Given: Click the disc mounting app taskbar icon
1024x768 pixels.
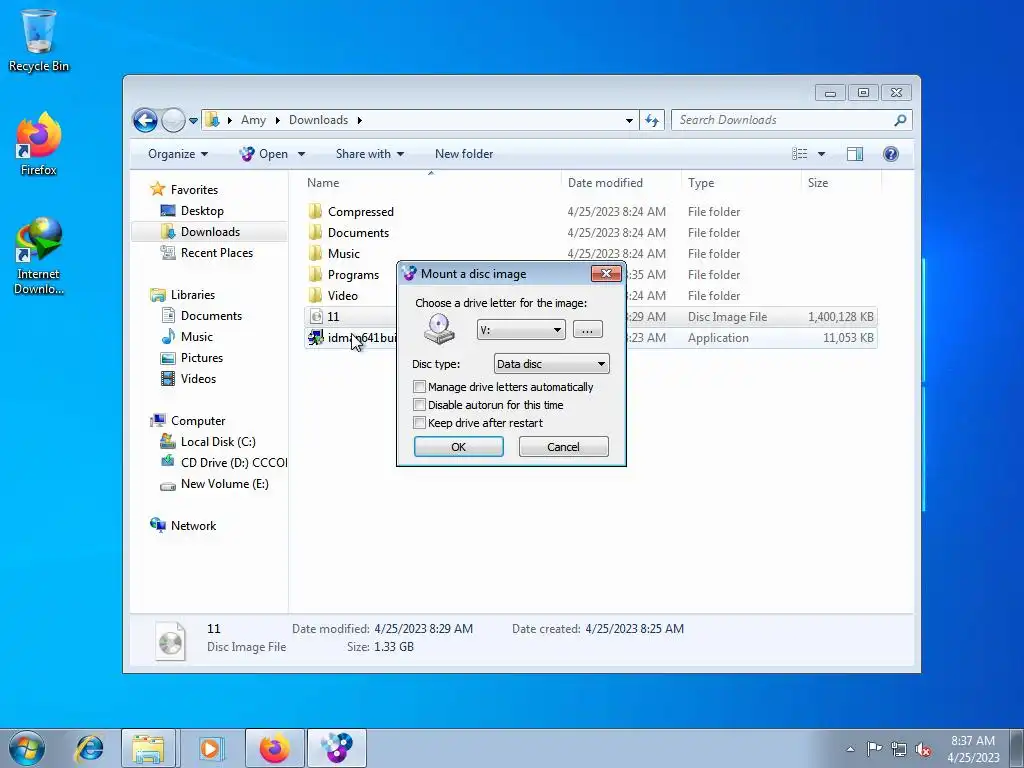Looking at the screenshot, I should (337, 748).
